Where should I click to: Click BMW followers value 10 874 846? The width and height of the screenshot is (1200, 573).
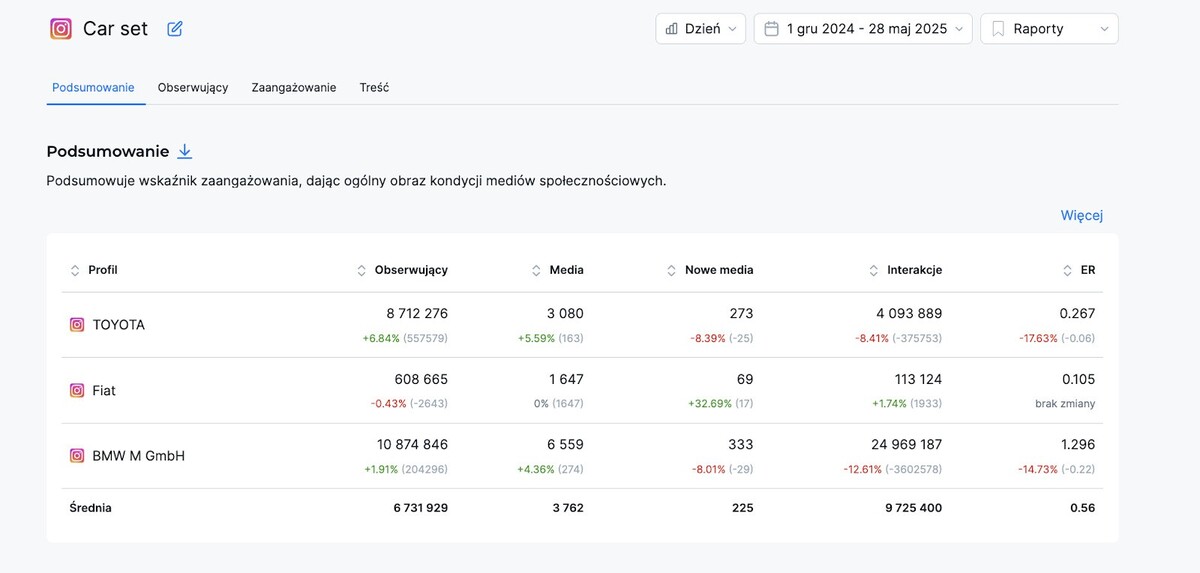(x=413, y=445)
